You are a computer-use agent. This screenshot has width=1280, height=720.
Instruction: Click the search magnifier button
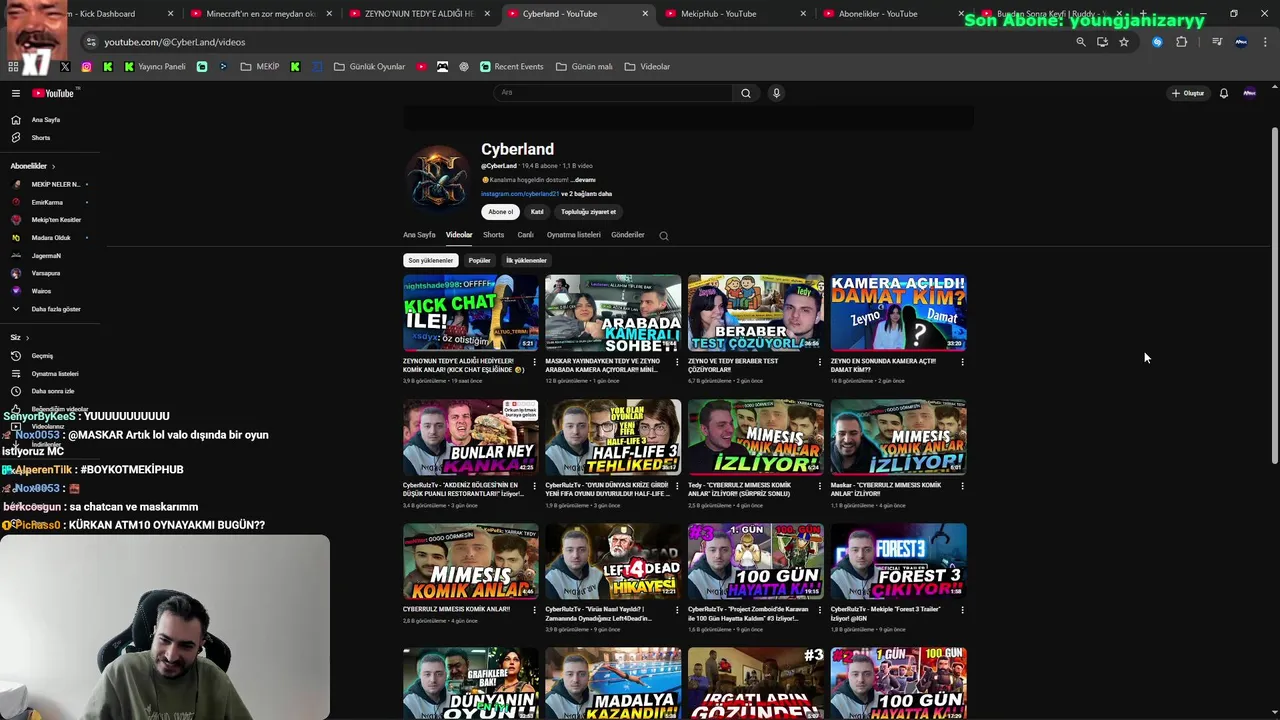(745, 93)
